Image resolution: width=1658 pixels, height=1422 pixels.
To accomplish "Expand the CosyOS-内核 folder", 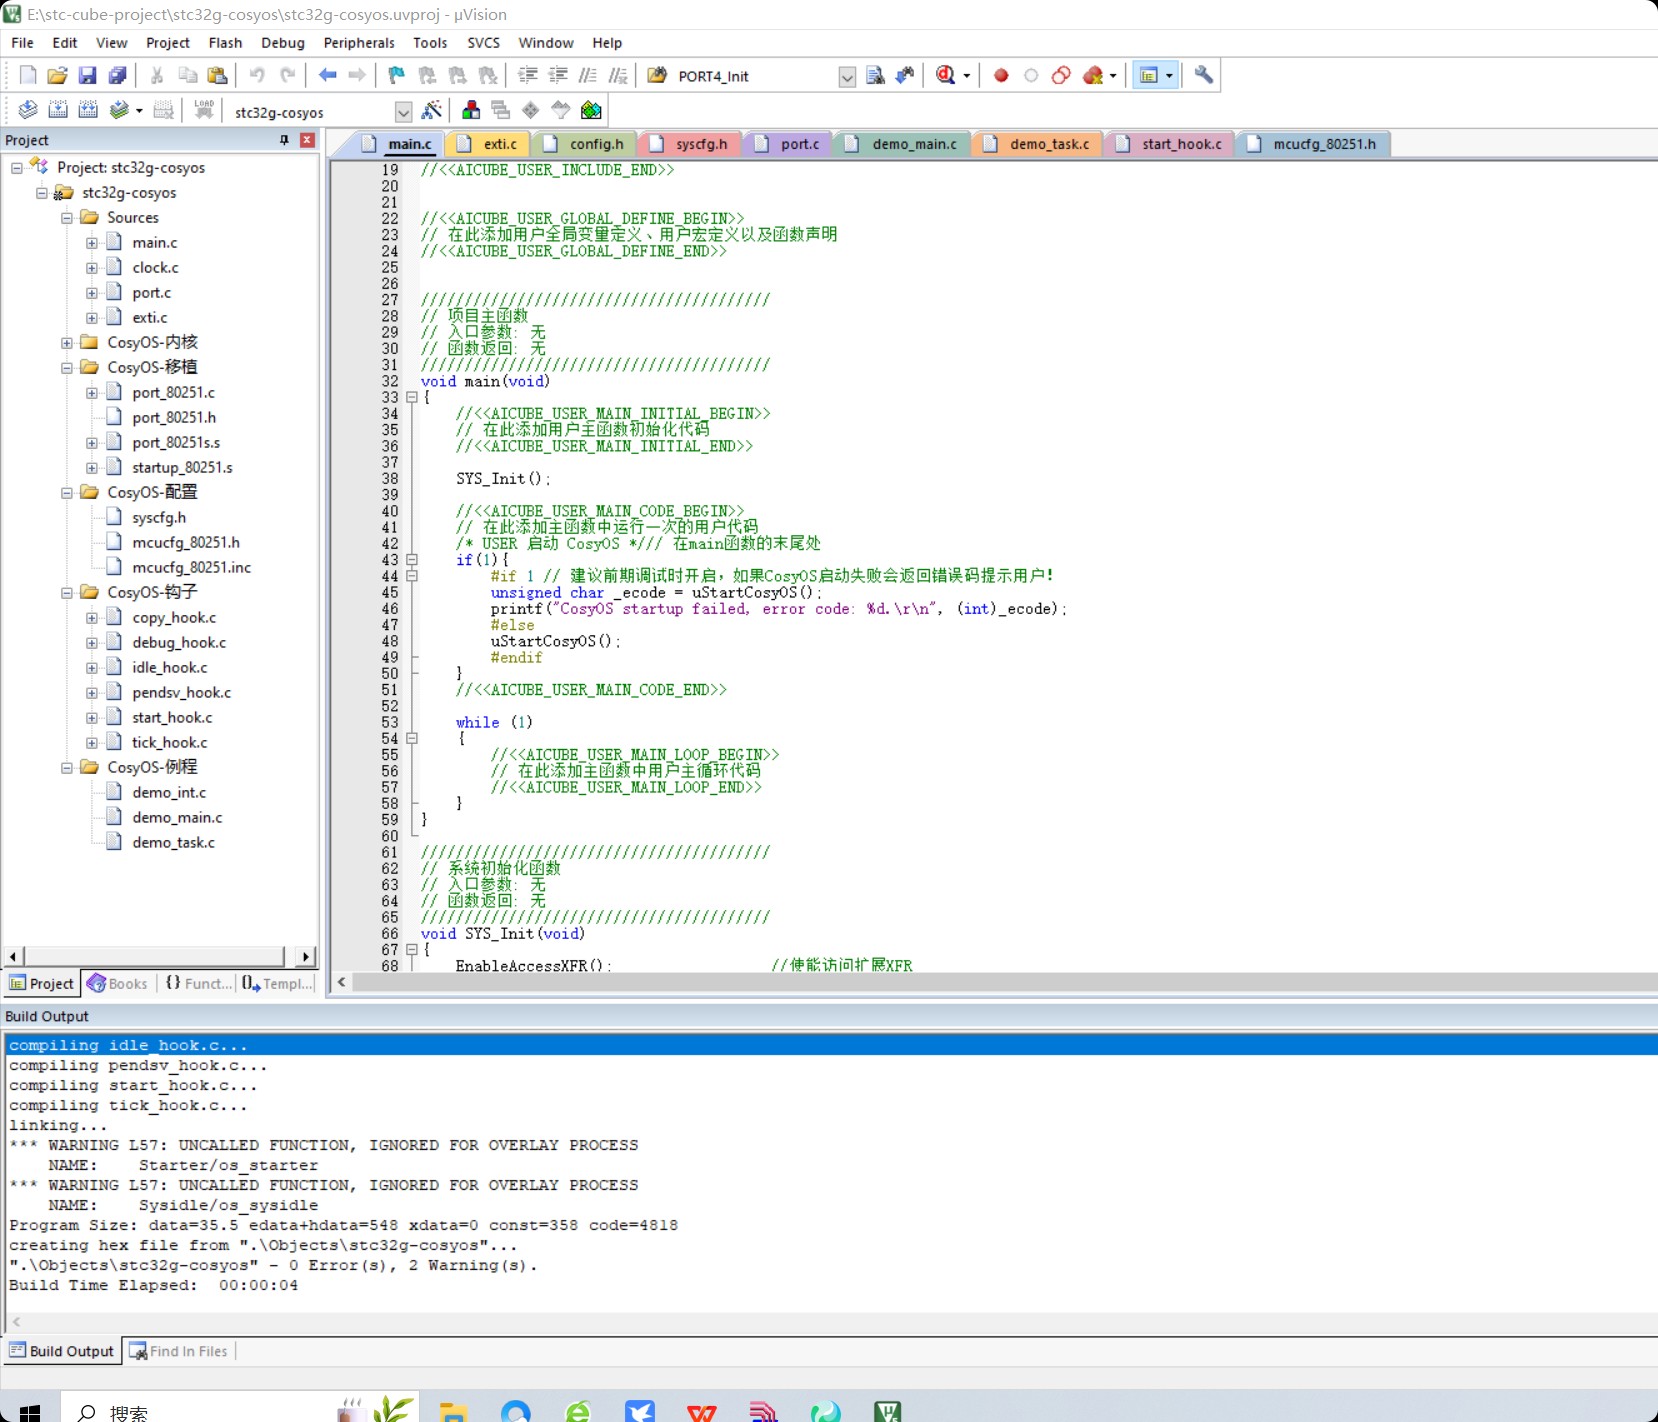I will coord(67,343).
